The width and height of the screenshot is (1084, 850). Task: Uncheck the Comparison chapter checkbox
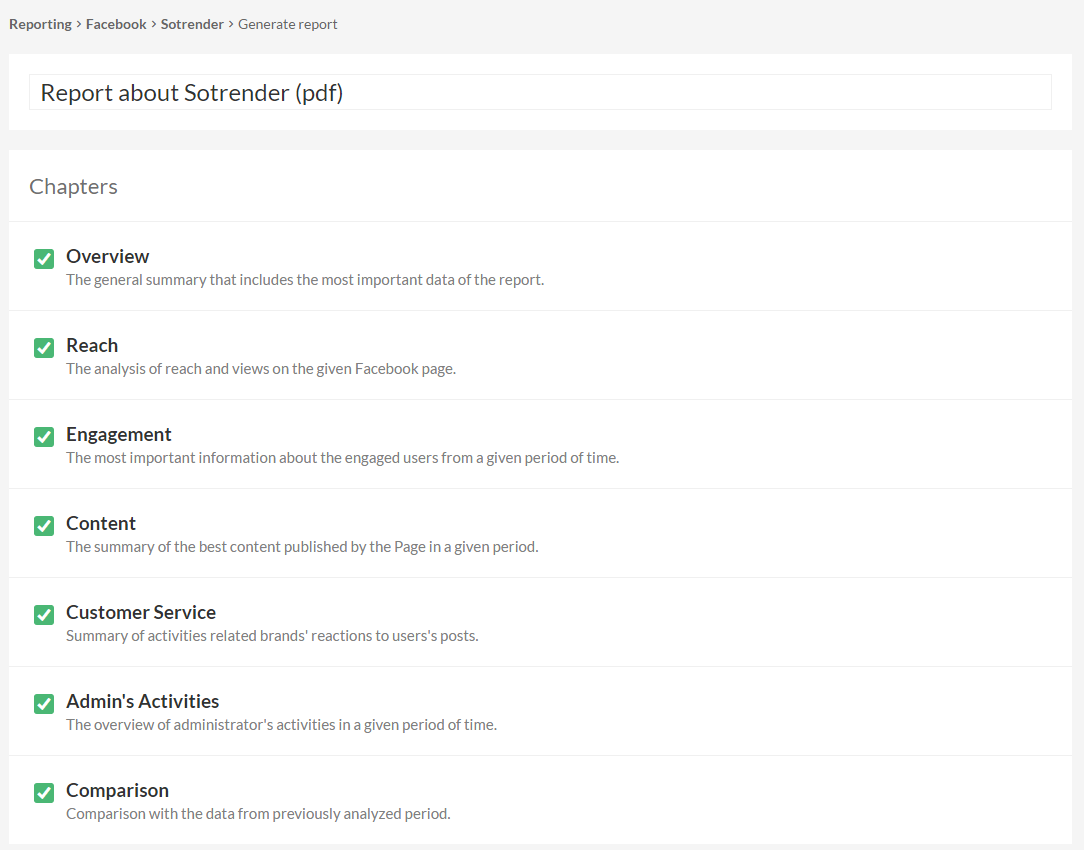[x=44, y=793]
